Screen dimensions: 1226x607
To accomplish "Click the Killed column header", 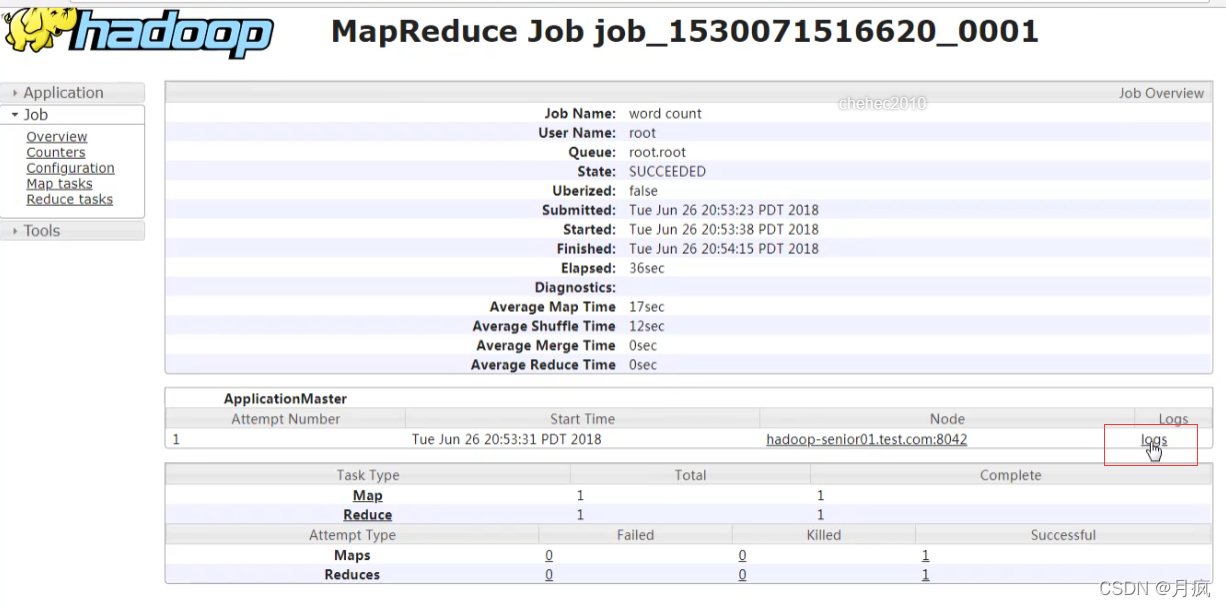I will pos(823,535).
